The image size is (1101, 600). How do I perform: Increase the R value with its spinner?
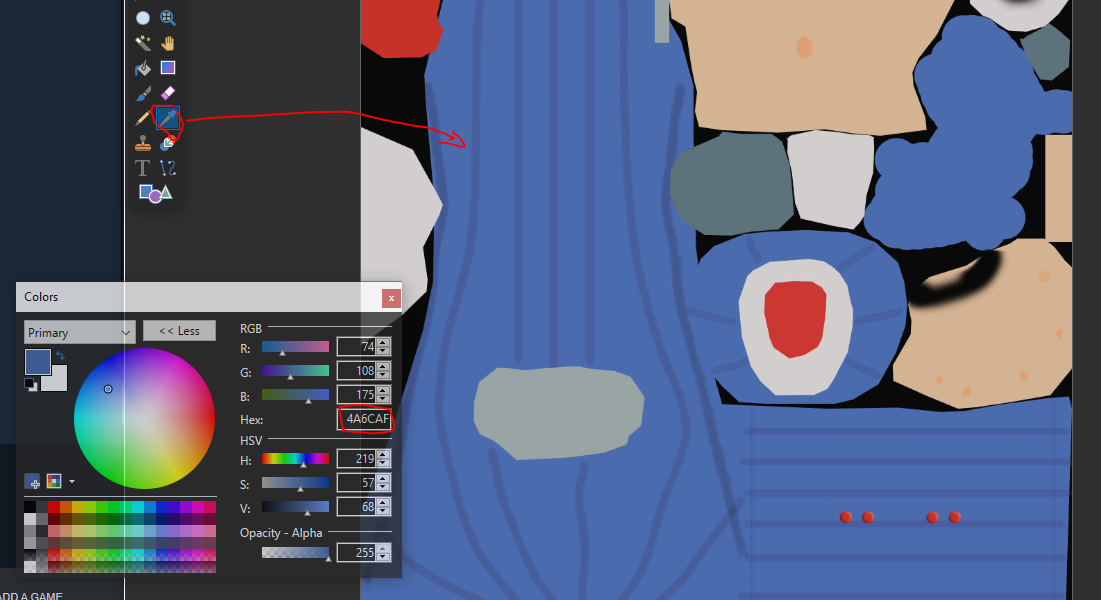tap(383, 342)
